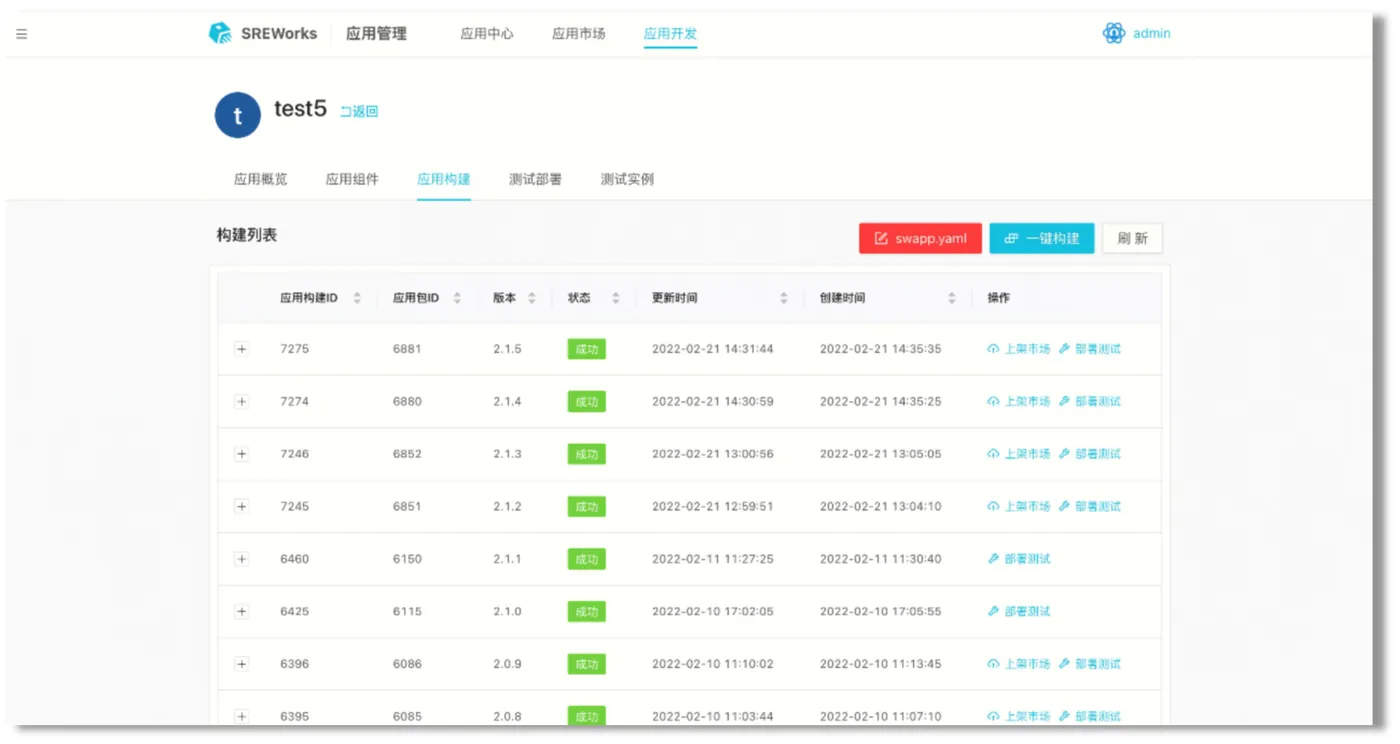The width and height of the screenshot is (1400, 744).
Task: Open 应用市场 in top navigation
Action: coord(579,34)
